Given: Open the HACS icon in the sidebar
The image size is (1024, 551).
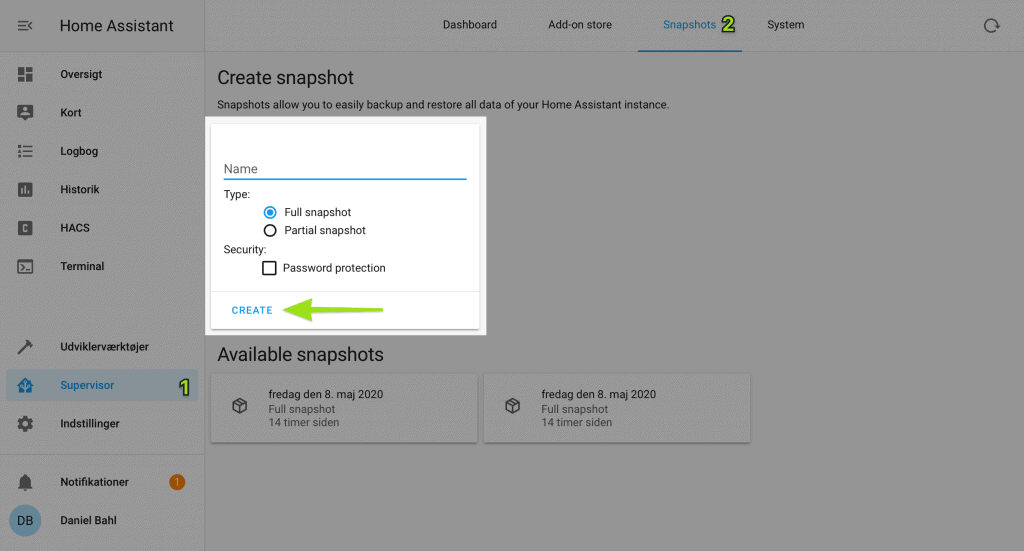Looking at the screenshot, I should 25,228.
